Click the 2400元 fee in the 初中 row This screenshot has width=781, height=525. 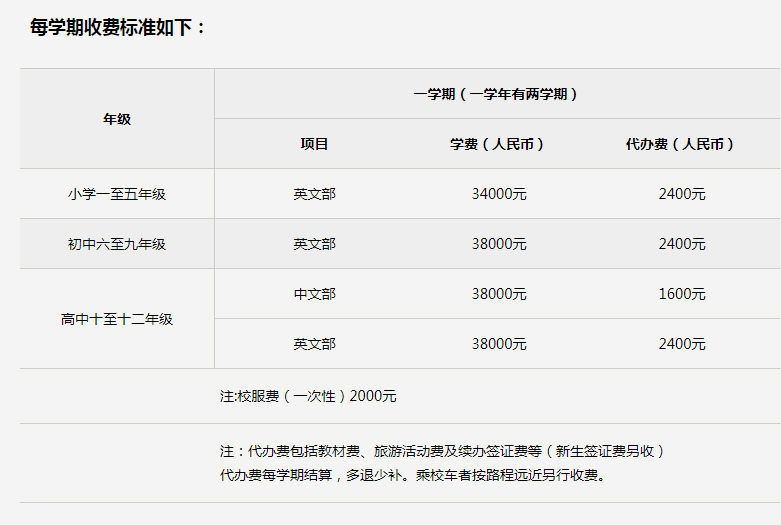click(x=681, y=244)
